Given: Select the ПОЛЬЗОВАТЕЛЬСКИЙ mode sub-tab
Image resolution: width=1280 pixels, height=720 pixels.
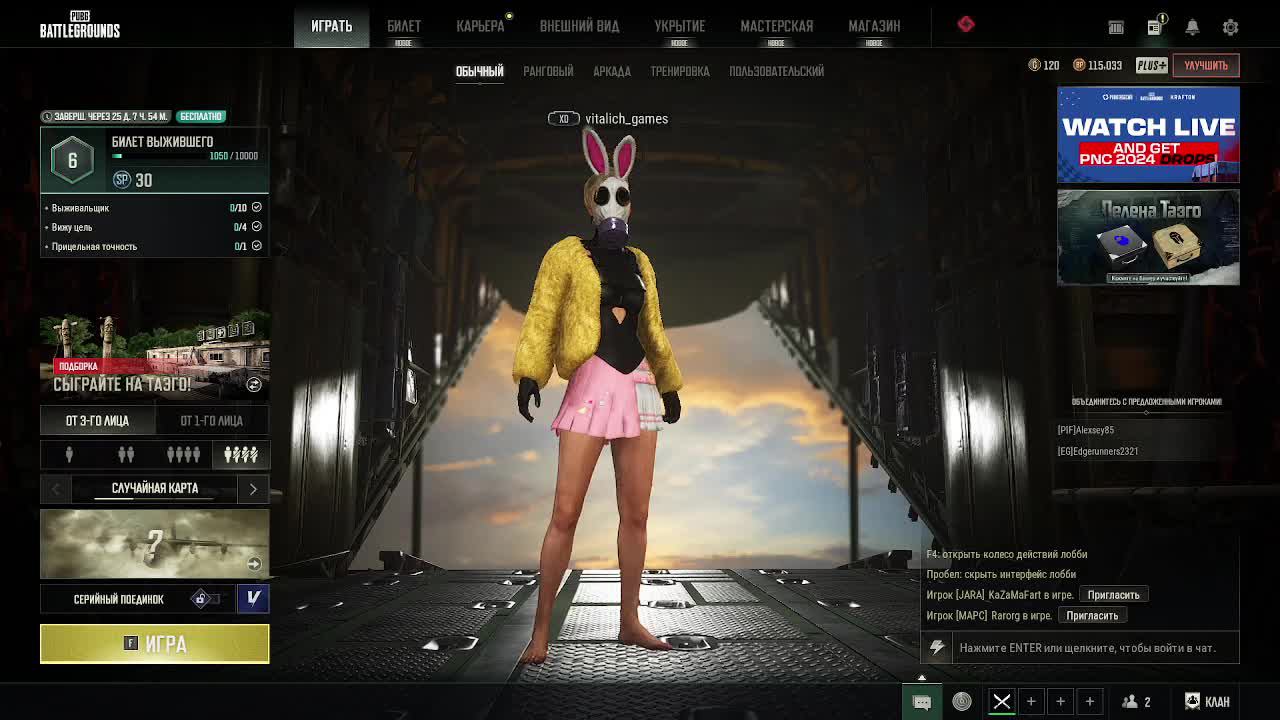Looking at the screenshot, I should pyautogui.click(x=777, y=71).
